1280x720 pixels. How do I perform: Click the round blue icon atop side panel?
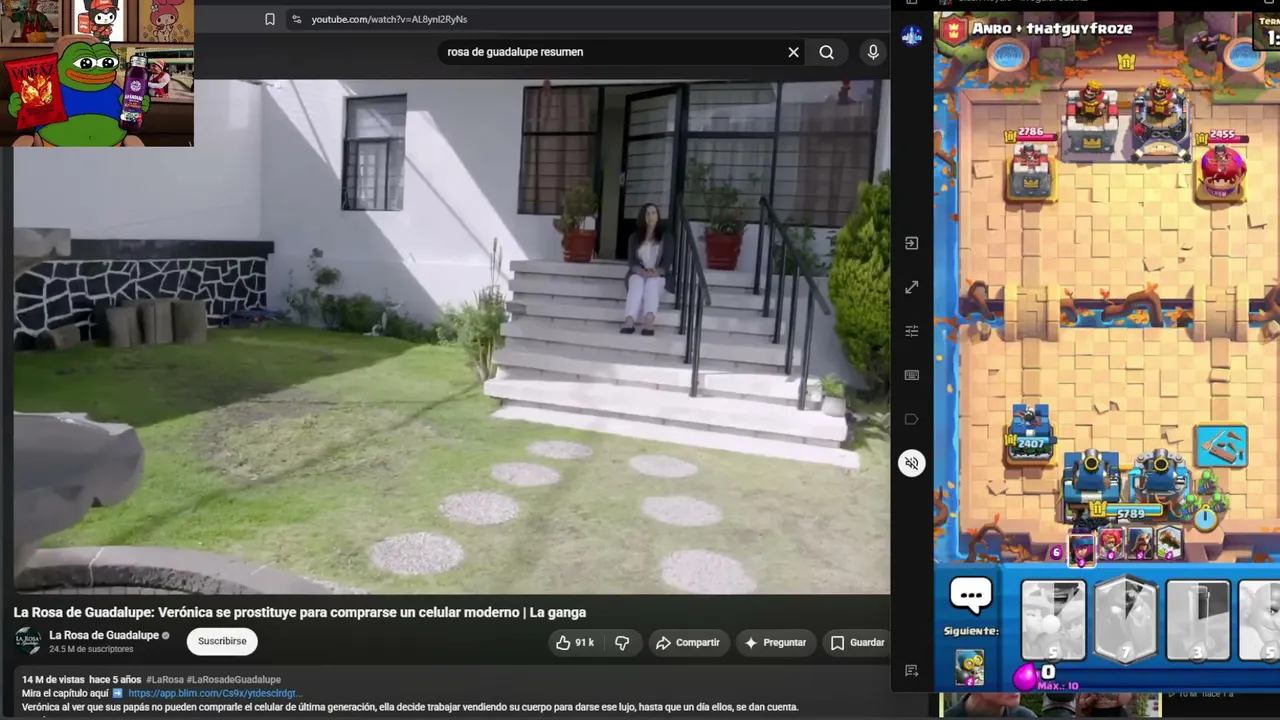pos(911,36)
